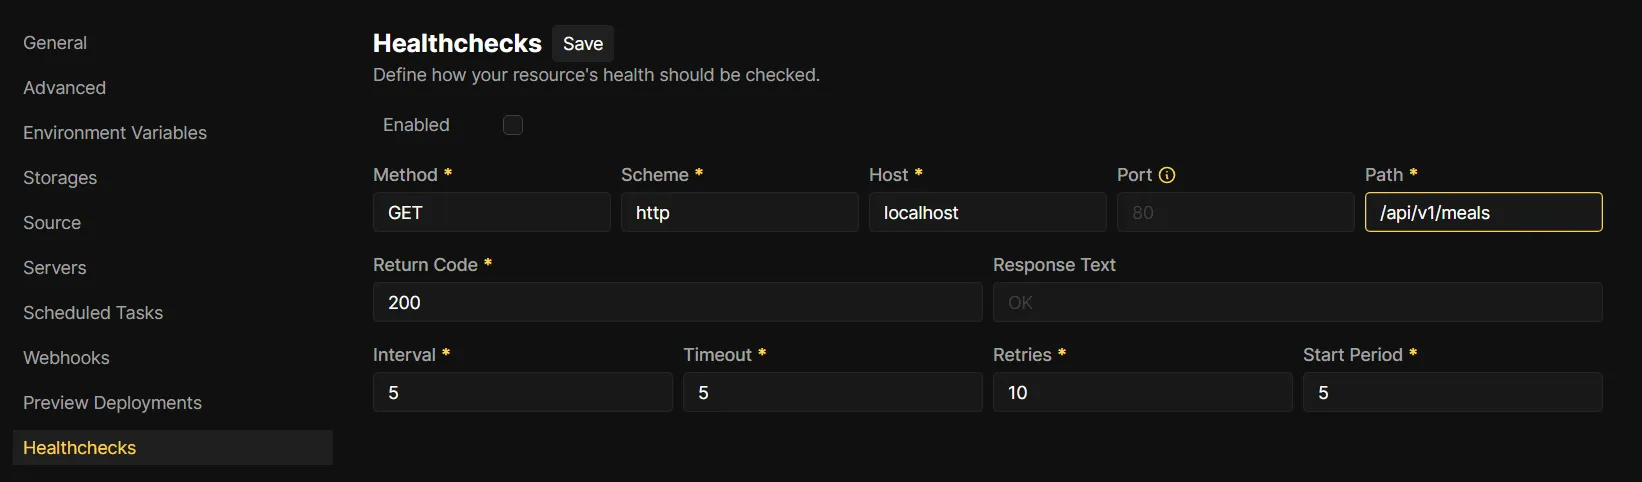Click the Retries field showing 10

[1142, 393]
